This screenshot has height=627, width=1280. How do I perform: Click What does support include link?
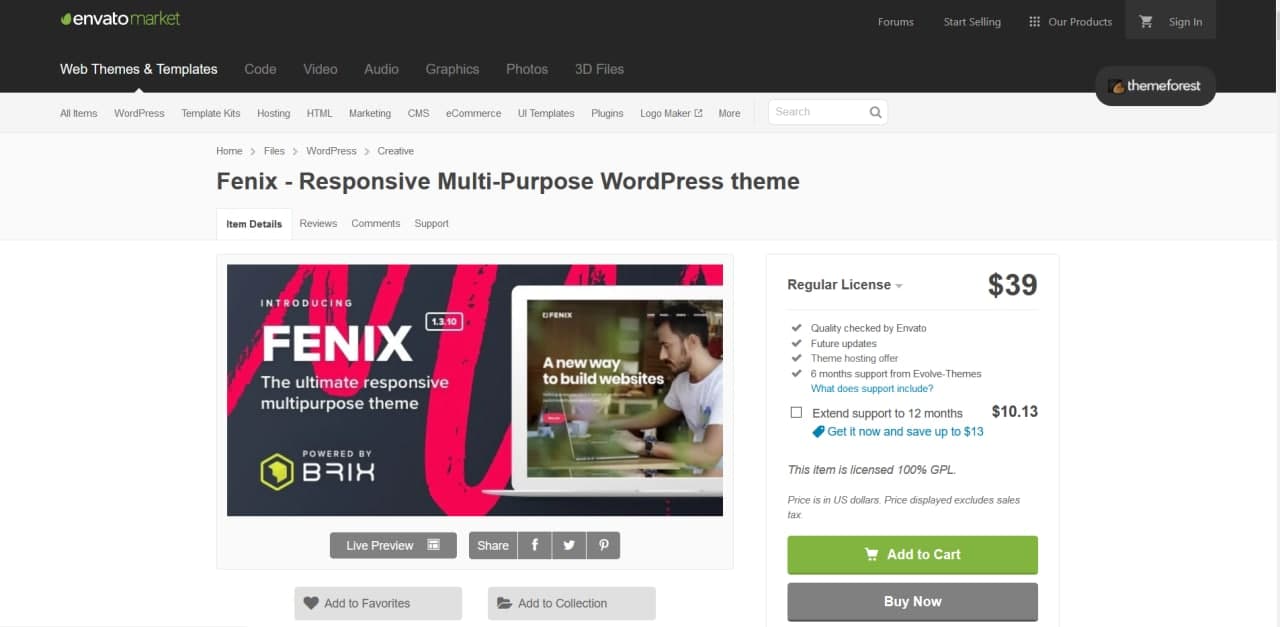coord(872,389)
